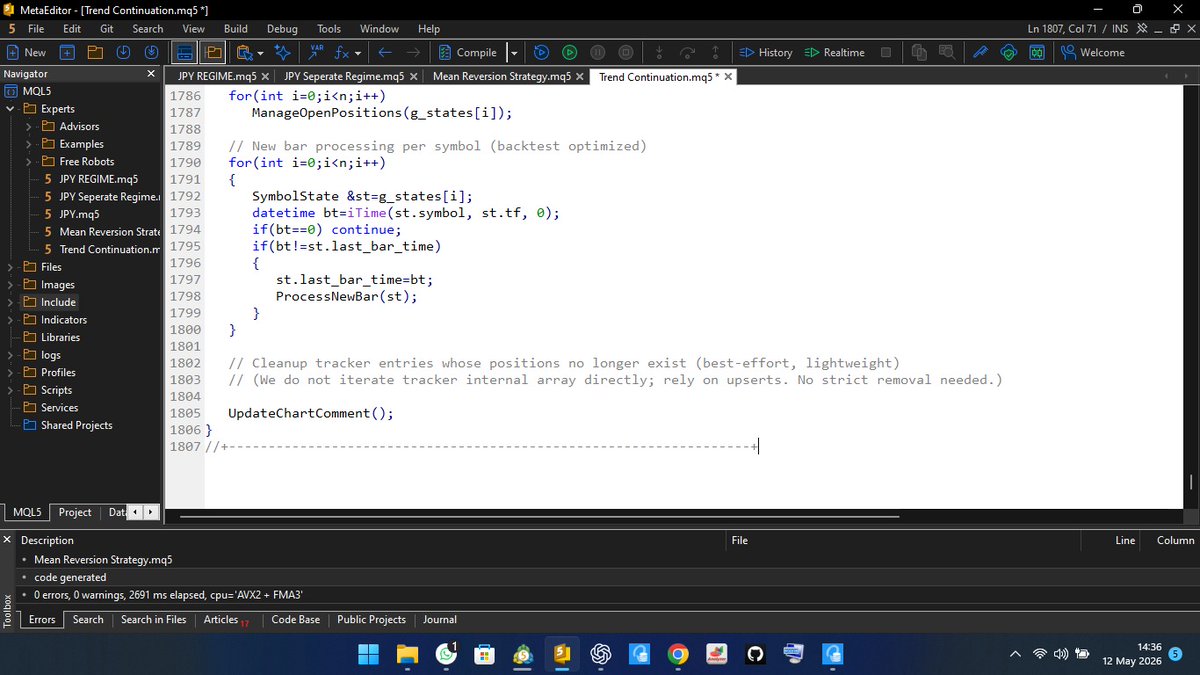Screen dimensions: 1200x675
Task: Click the step out debug icon
Action: tap(715, 52)
